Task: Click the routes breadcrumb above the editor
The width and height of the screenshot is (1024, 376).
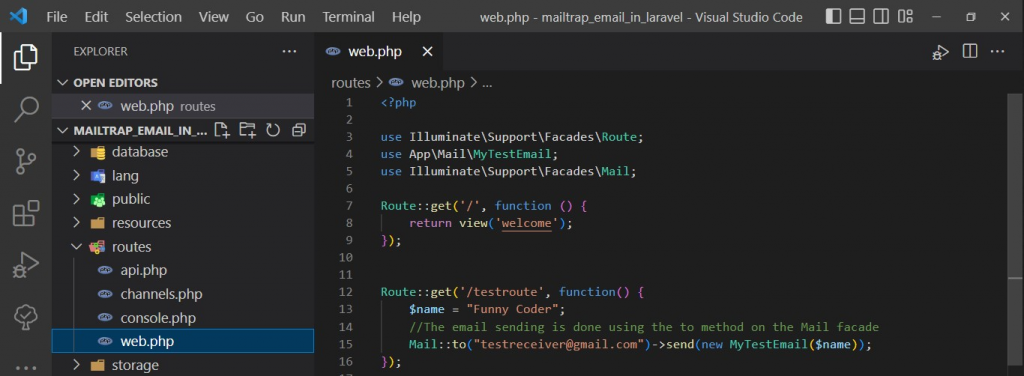Action: tap(351, 83)
